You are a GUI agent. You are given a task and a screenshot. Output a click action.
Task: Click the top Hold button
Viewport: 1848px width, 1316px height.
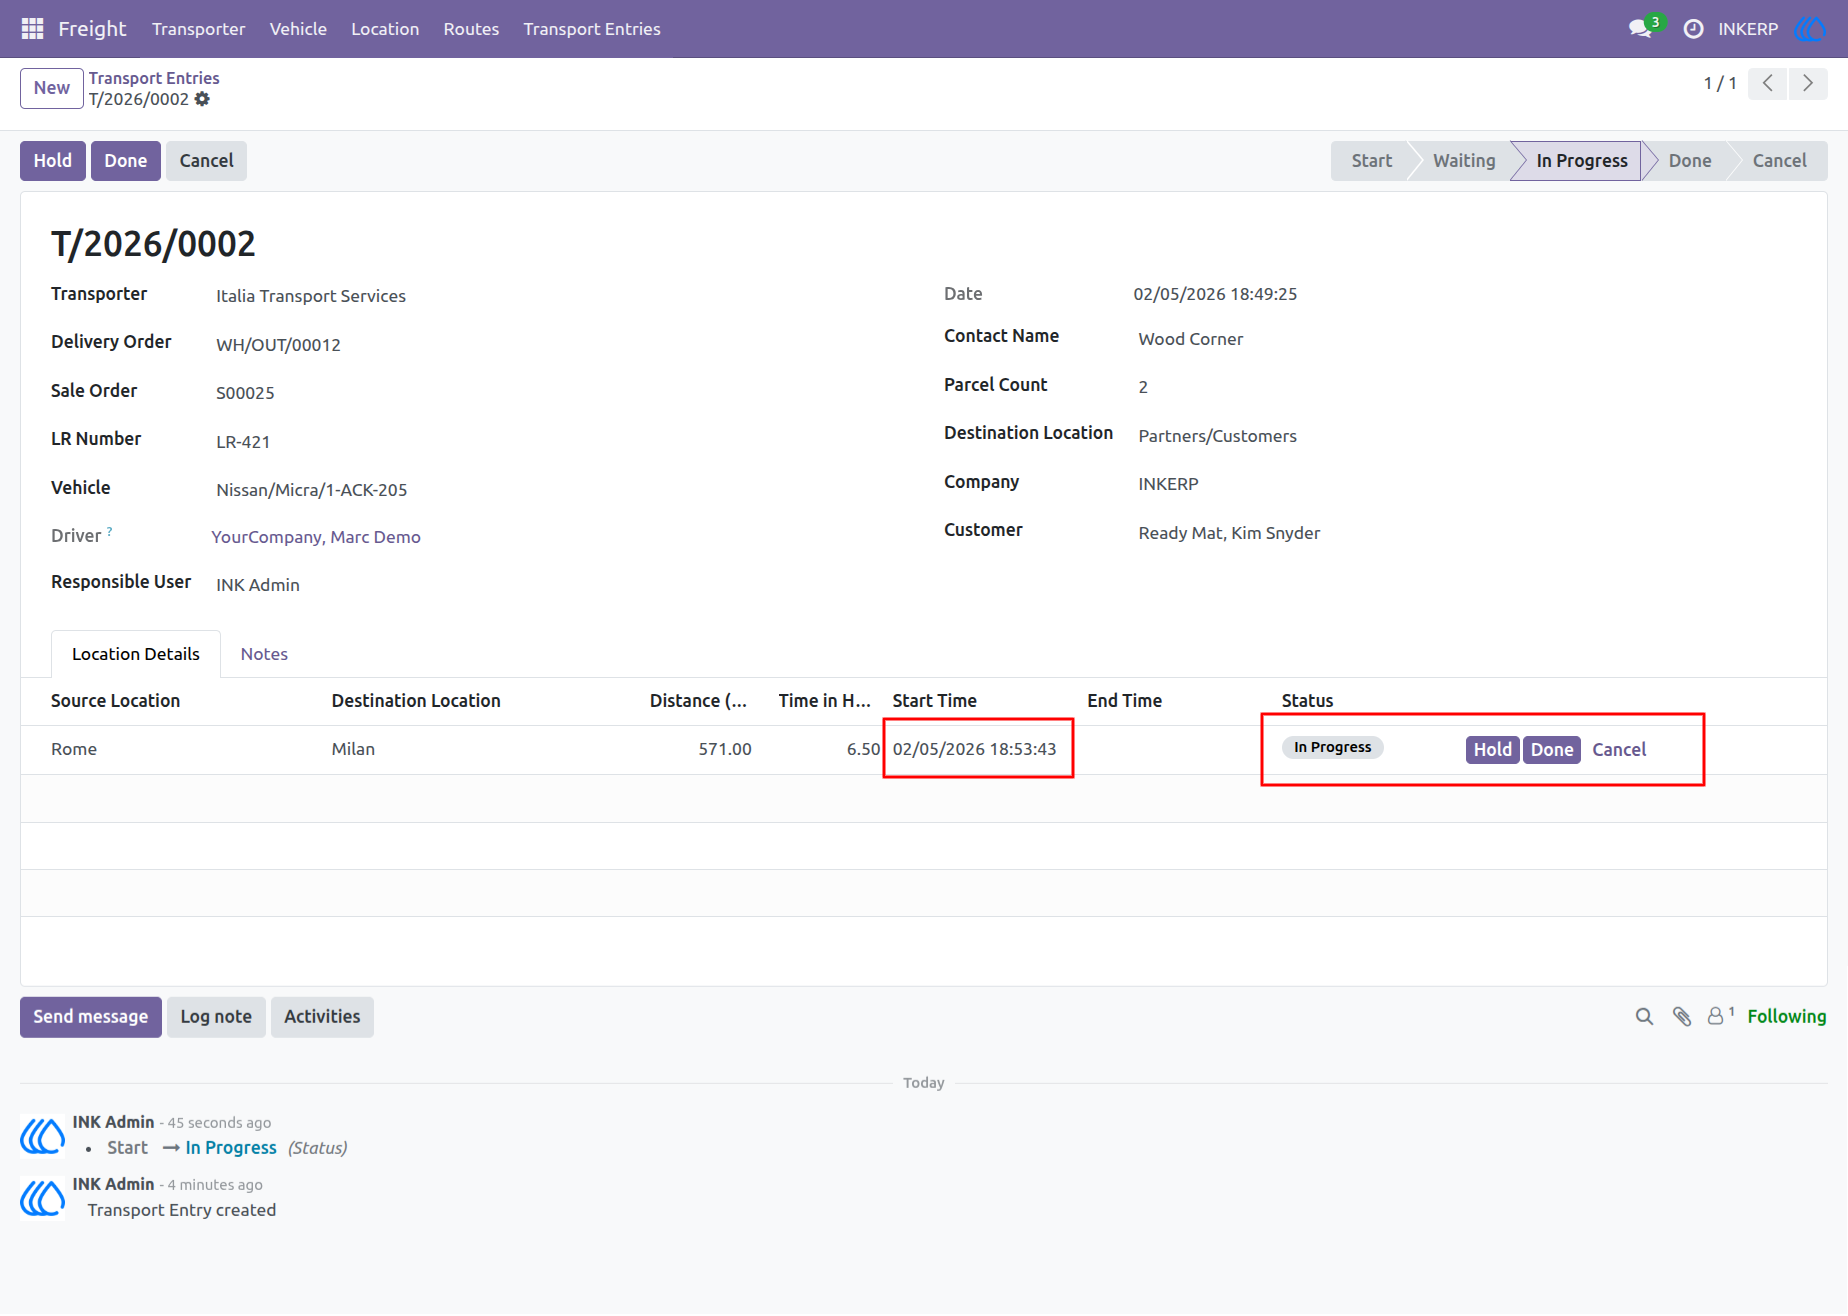[53, 161]
